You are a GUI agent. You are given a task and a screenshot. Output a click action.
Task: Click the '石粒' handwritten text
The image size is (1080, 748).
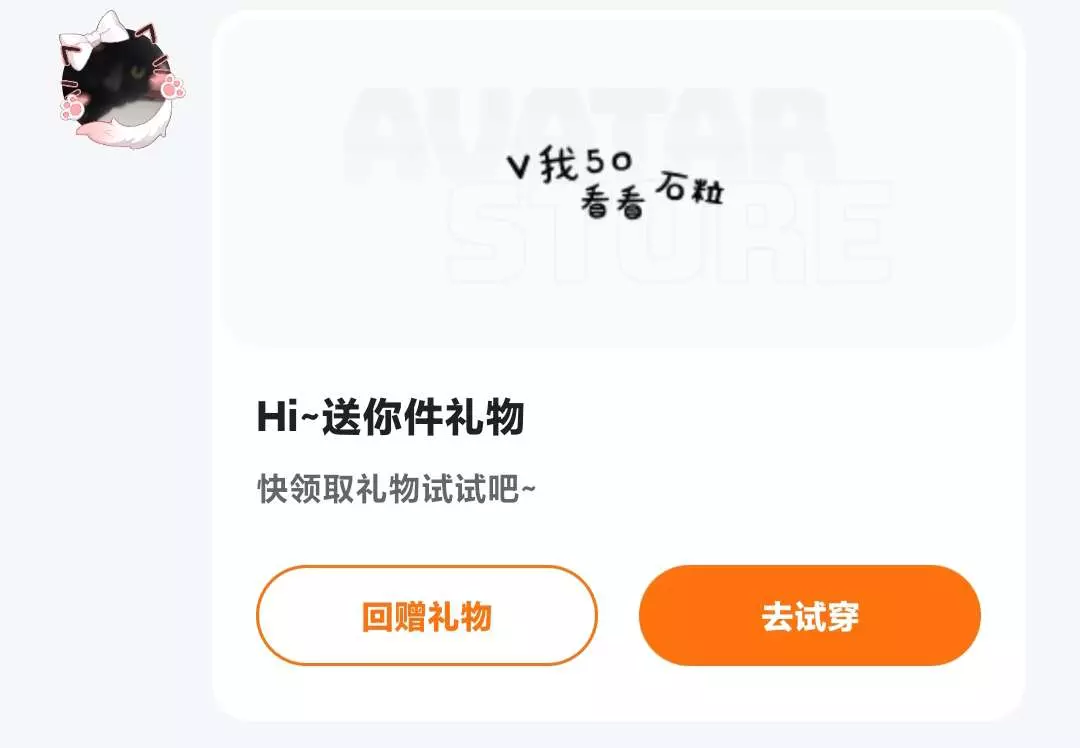pos(689,187)
